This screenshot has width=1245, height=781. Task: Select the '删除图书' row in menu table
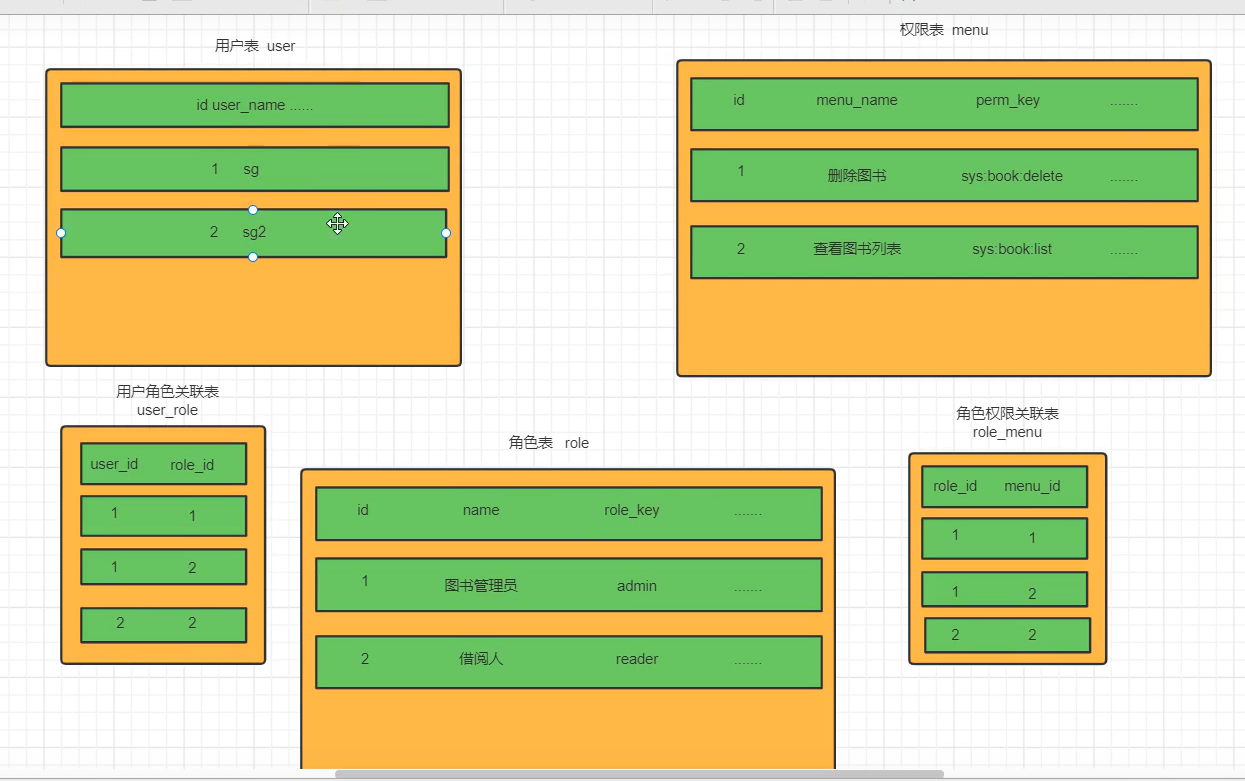pos(943,176)
